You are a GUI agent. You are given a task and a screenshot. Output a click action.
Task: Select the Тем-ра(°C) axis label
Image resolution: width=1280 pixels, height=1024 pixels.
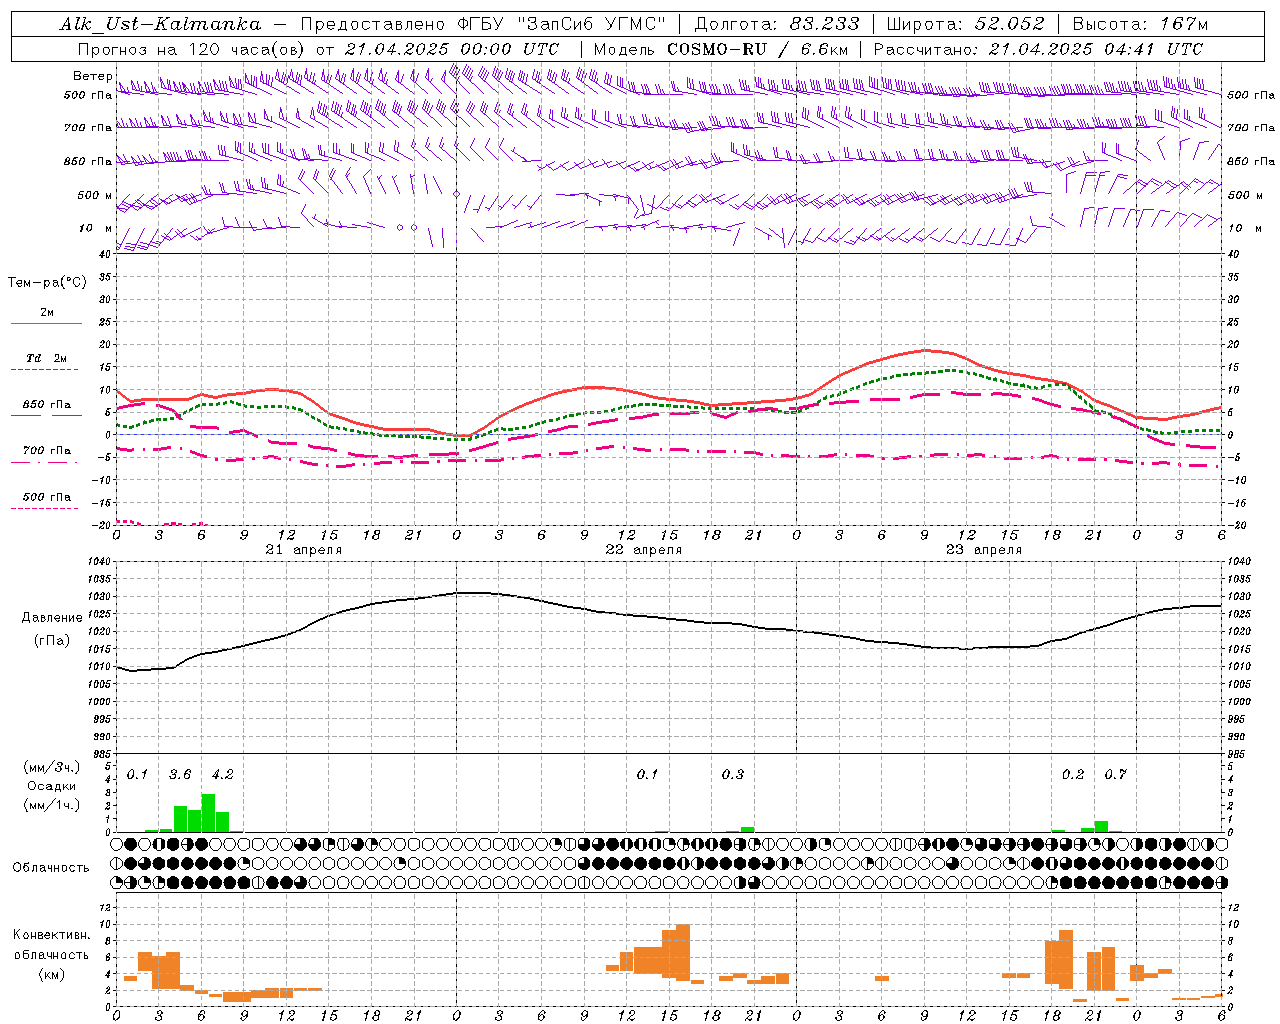pos(47,283)
